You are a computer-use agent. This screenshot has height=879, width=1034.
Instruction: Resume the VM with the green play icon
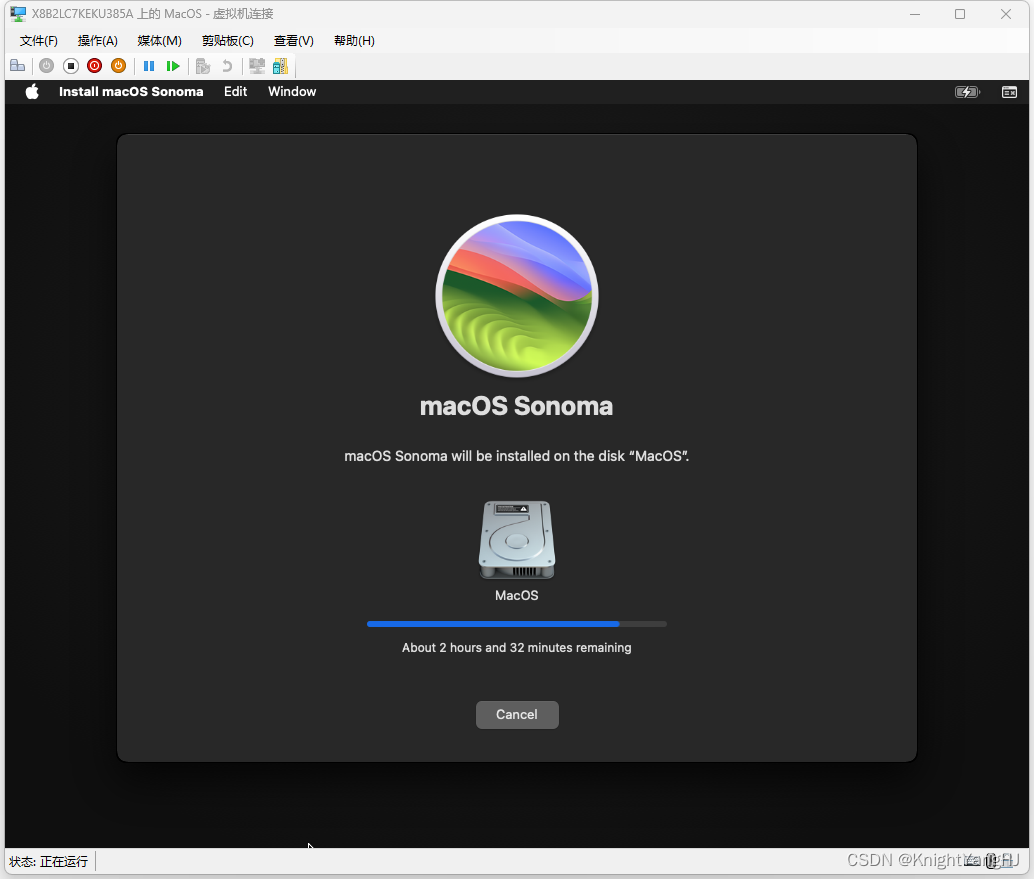pyautogui.click(x=172, y=65)
